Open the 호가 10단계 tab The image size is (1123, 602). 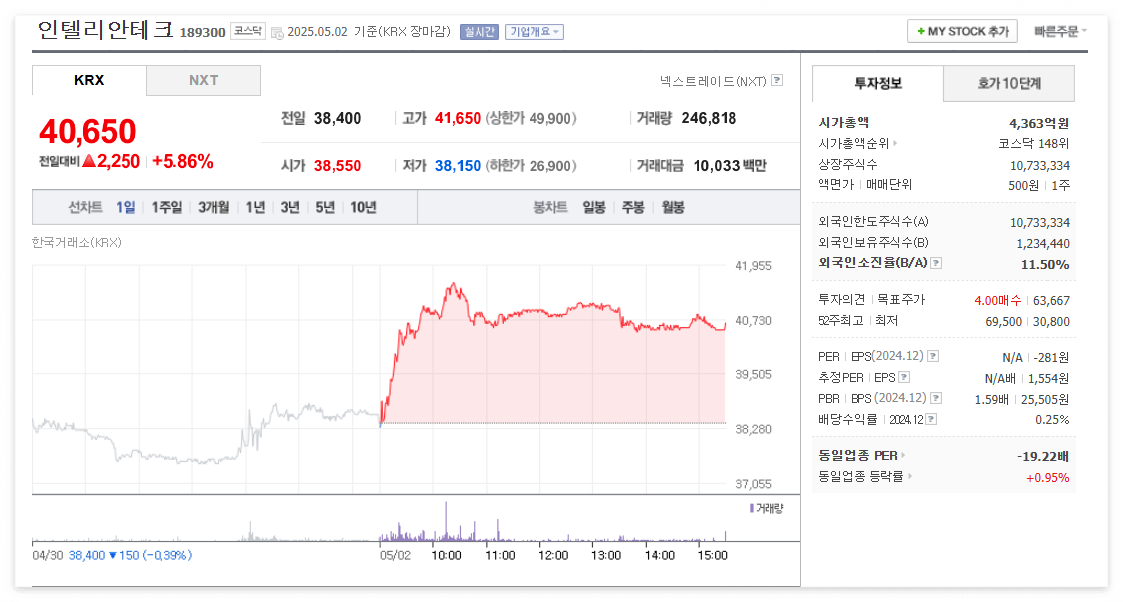pos(1008,84)
